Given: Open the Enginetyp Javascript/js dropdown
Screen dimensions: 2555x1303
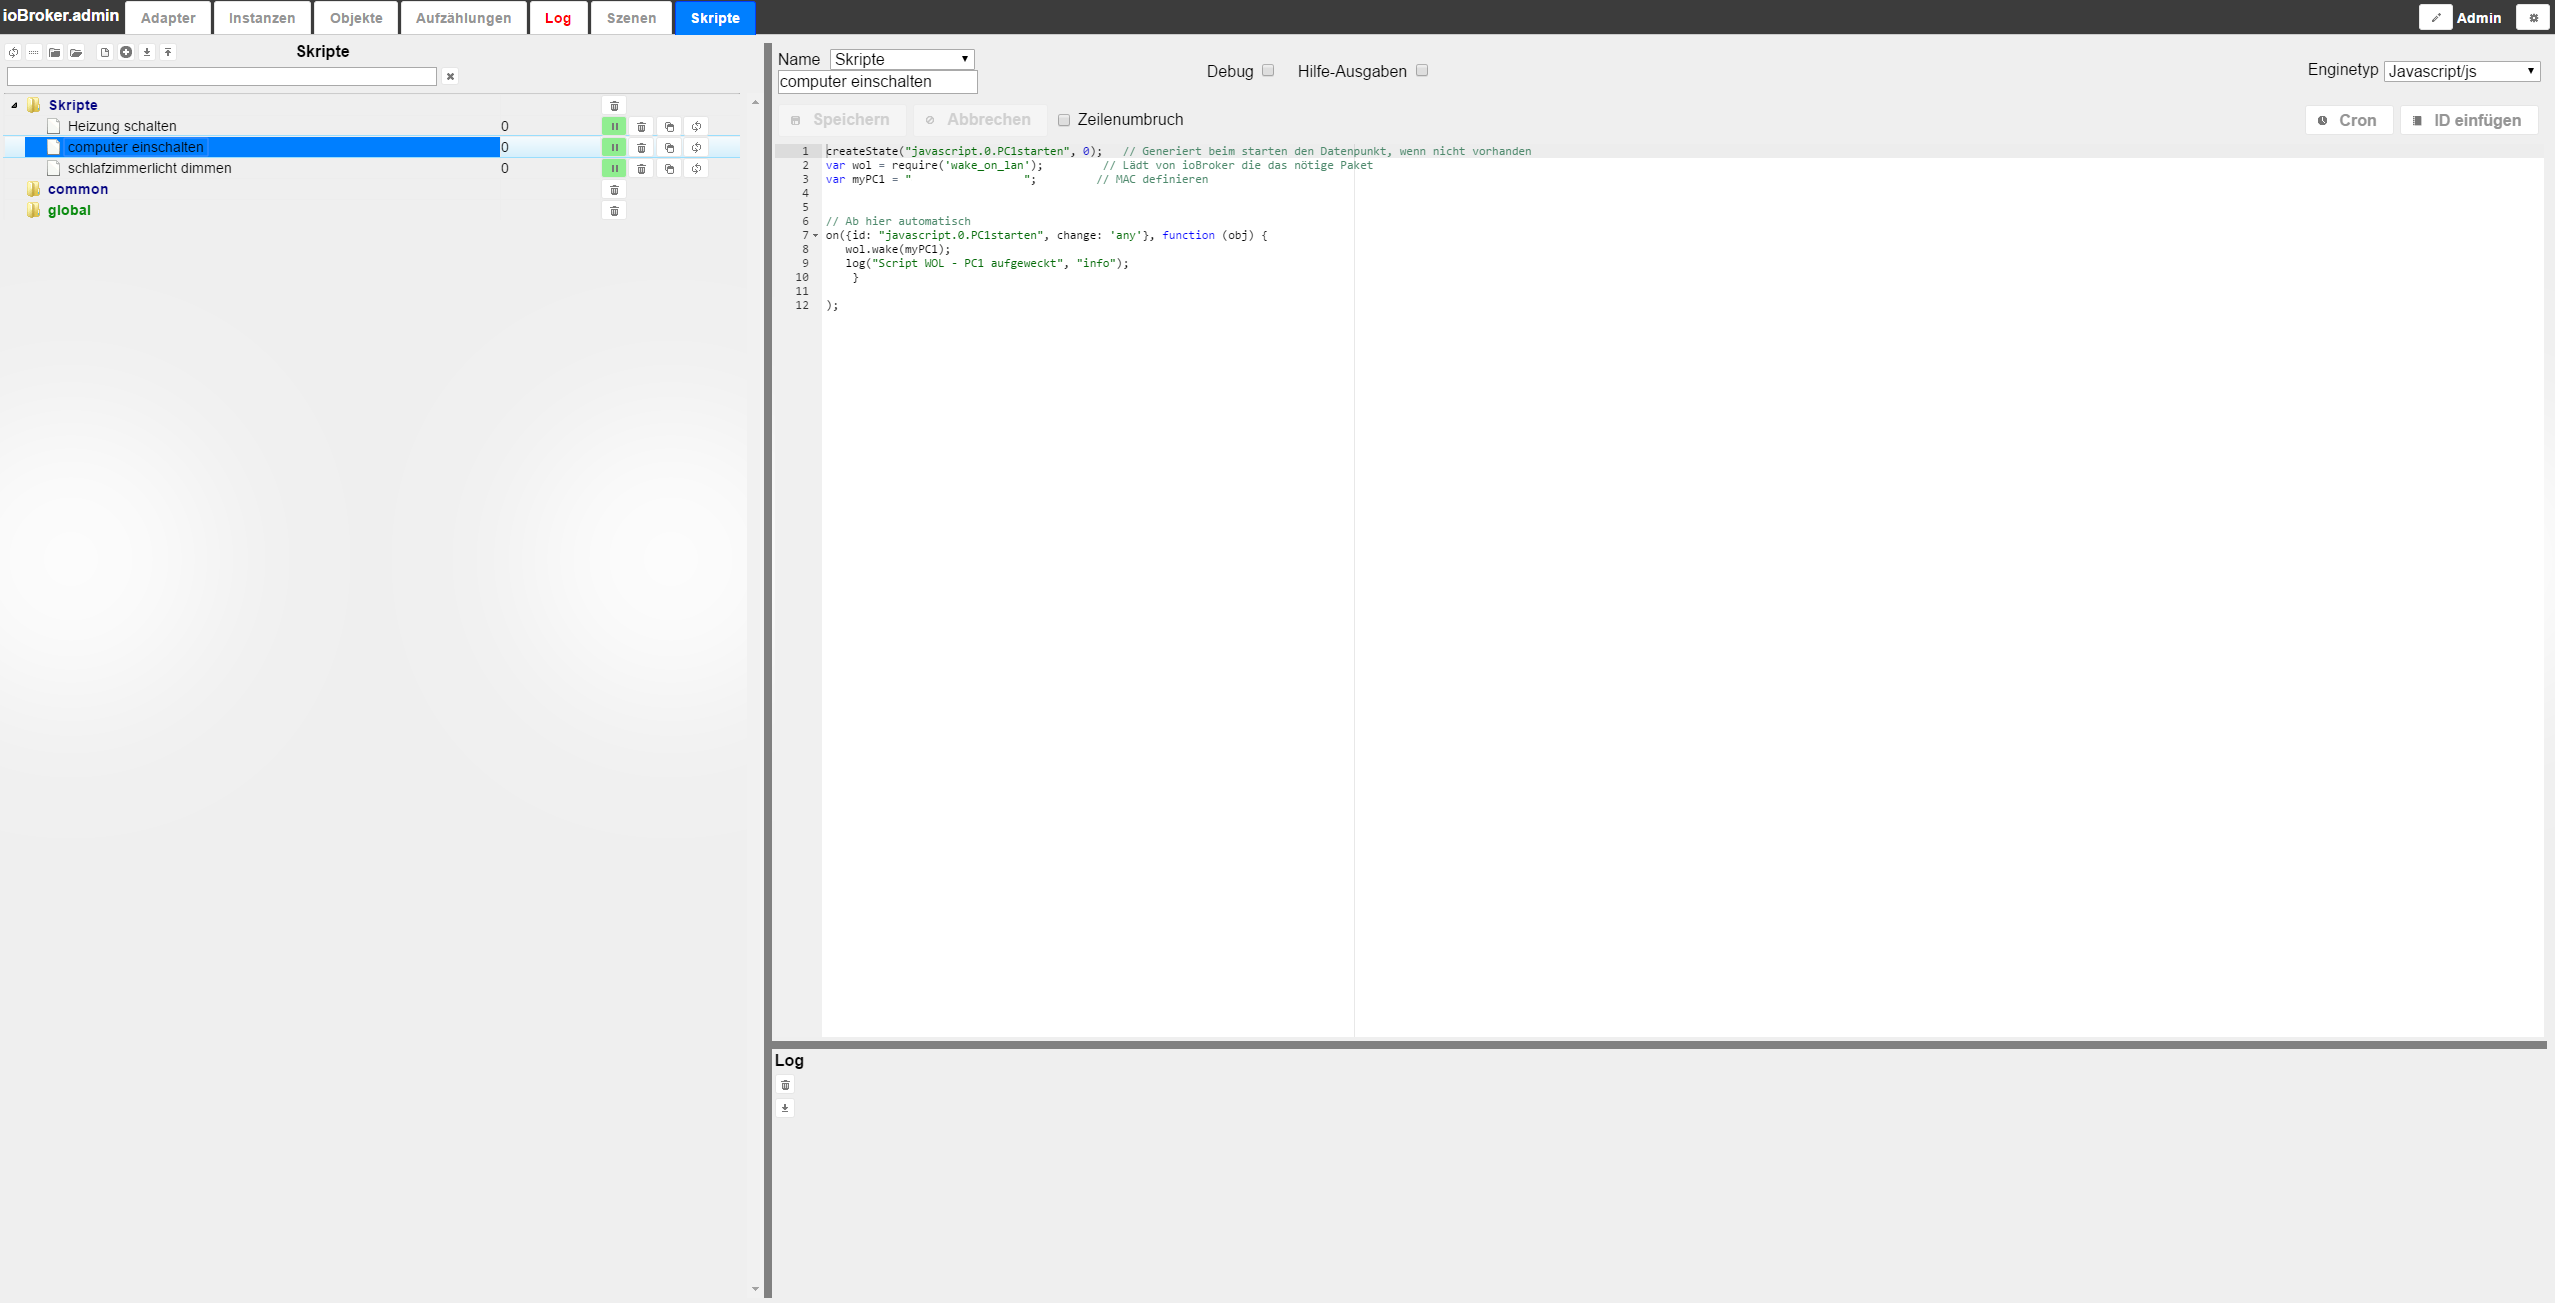Looking at the screenshot, I should 2461,71.
